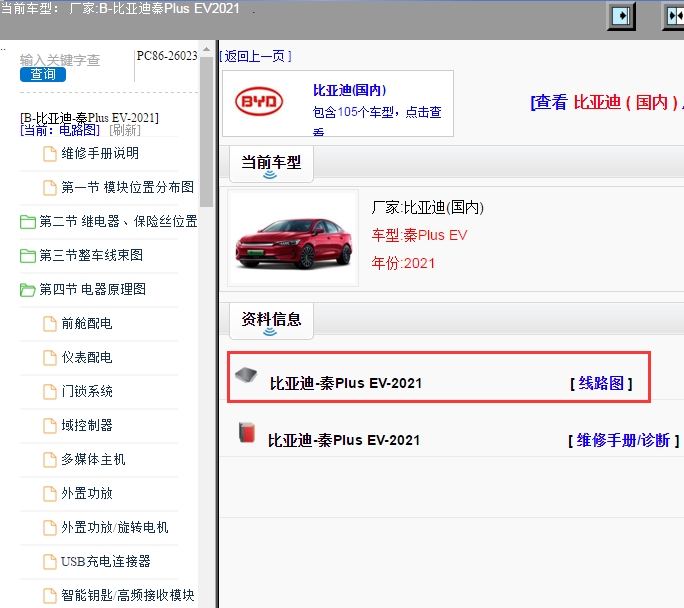Focus the 输入关键字查 keyword input field
684x608 pixels.
(x=60, y=60)
